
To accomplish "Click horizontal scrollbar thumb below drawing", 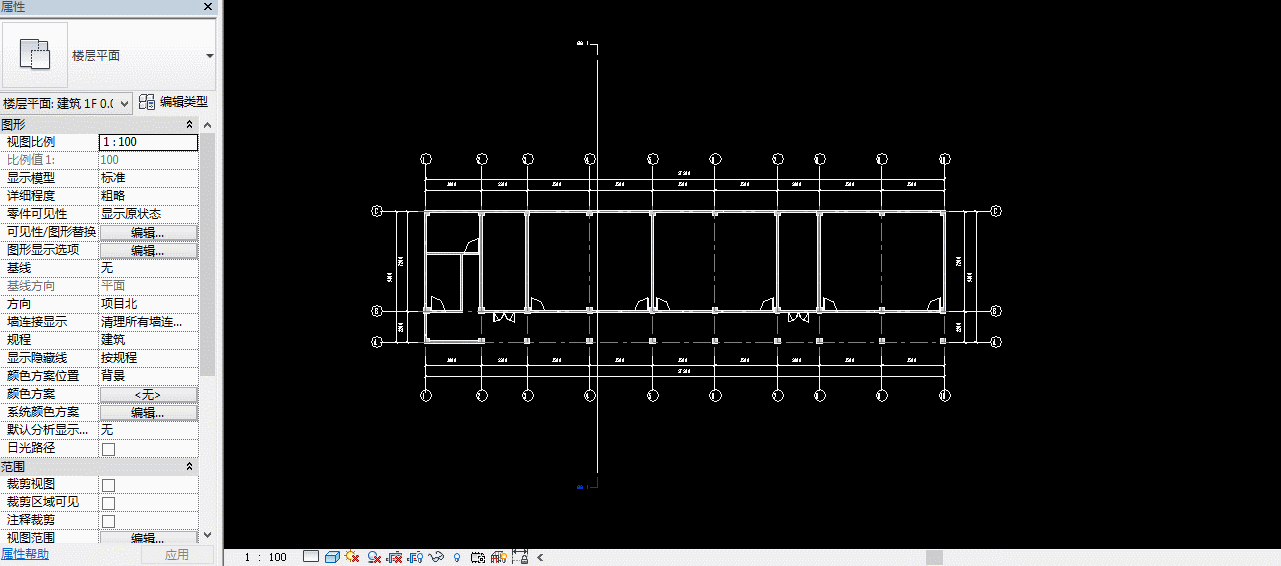I will tap(934, 557).
